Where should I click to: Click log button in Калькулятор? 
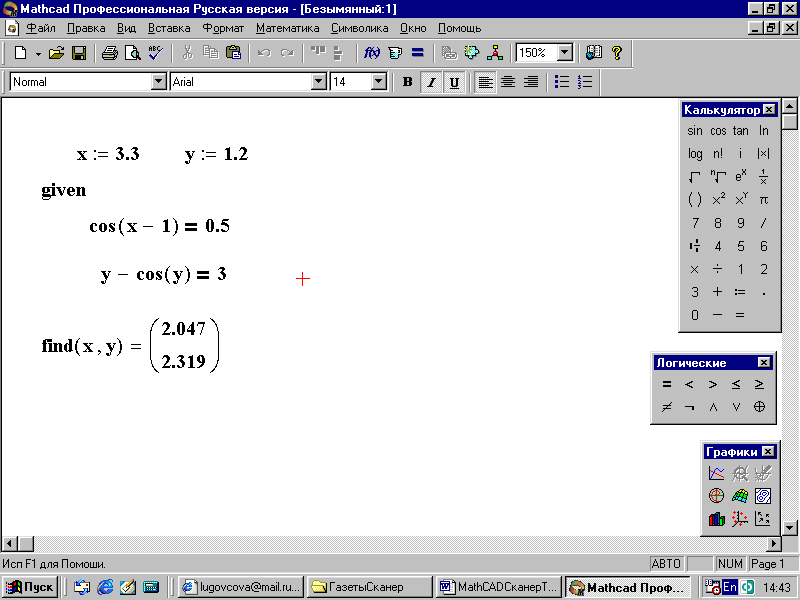coord(694,153)
